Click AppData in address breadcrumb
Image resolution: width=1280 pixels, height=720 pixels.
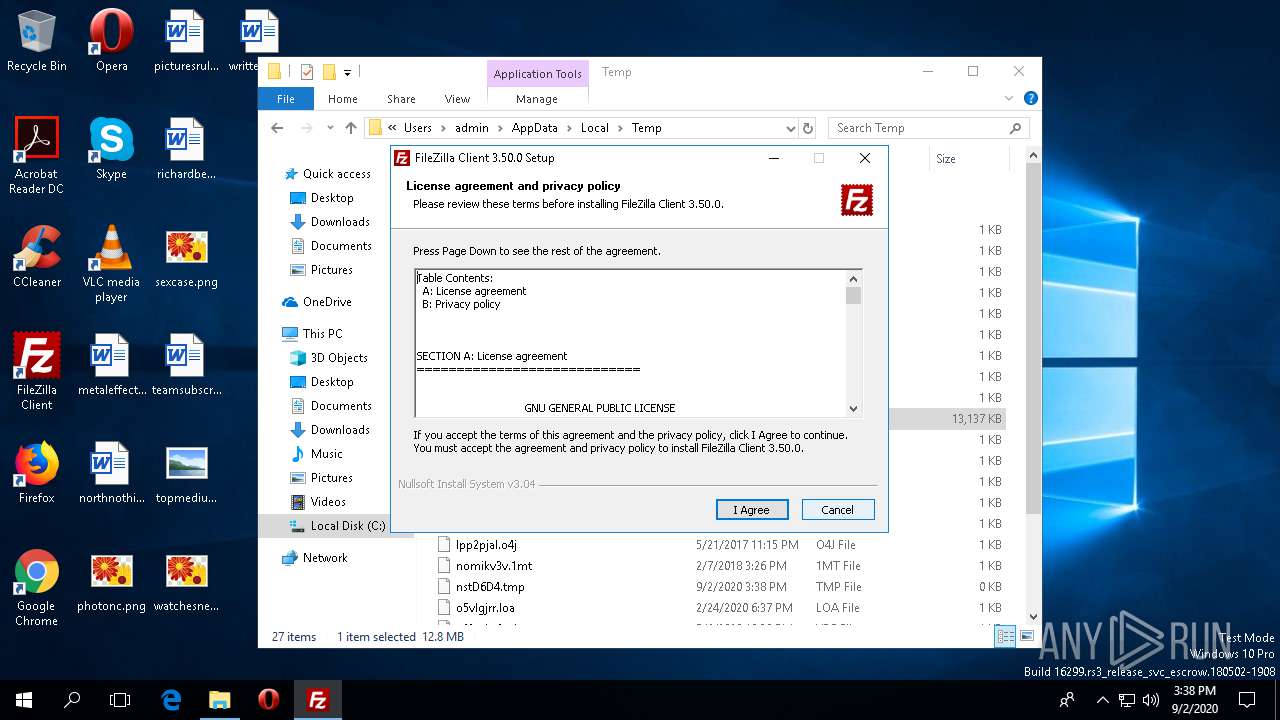coord(534,128)
